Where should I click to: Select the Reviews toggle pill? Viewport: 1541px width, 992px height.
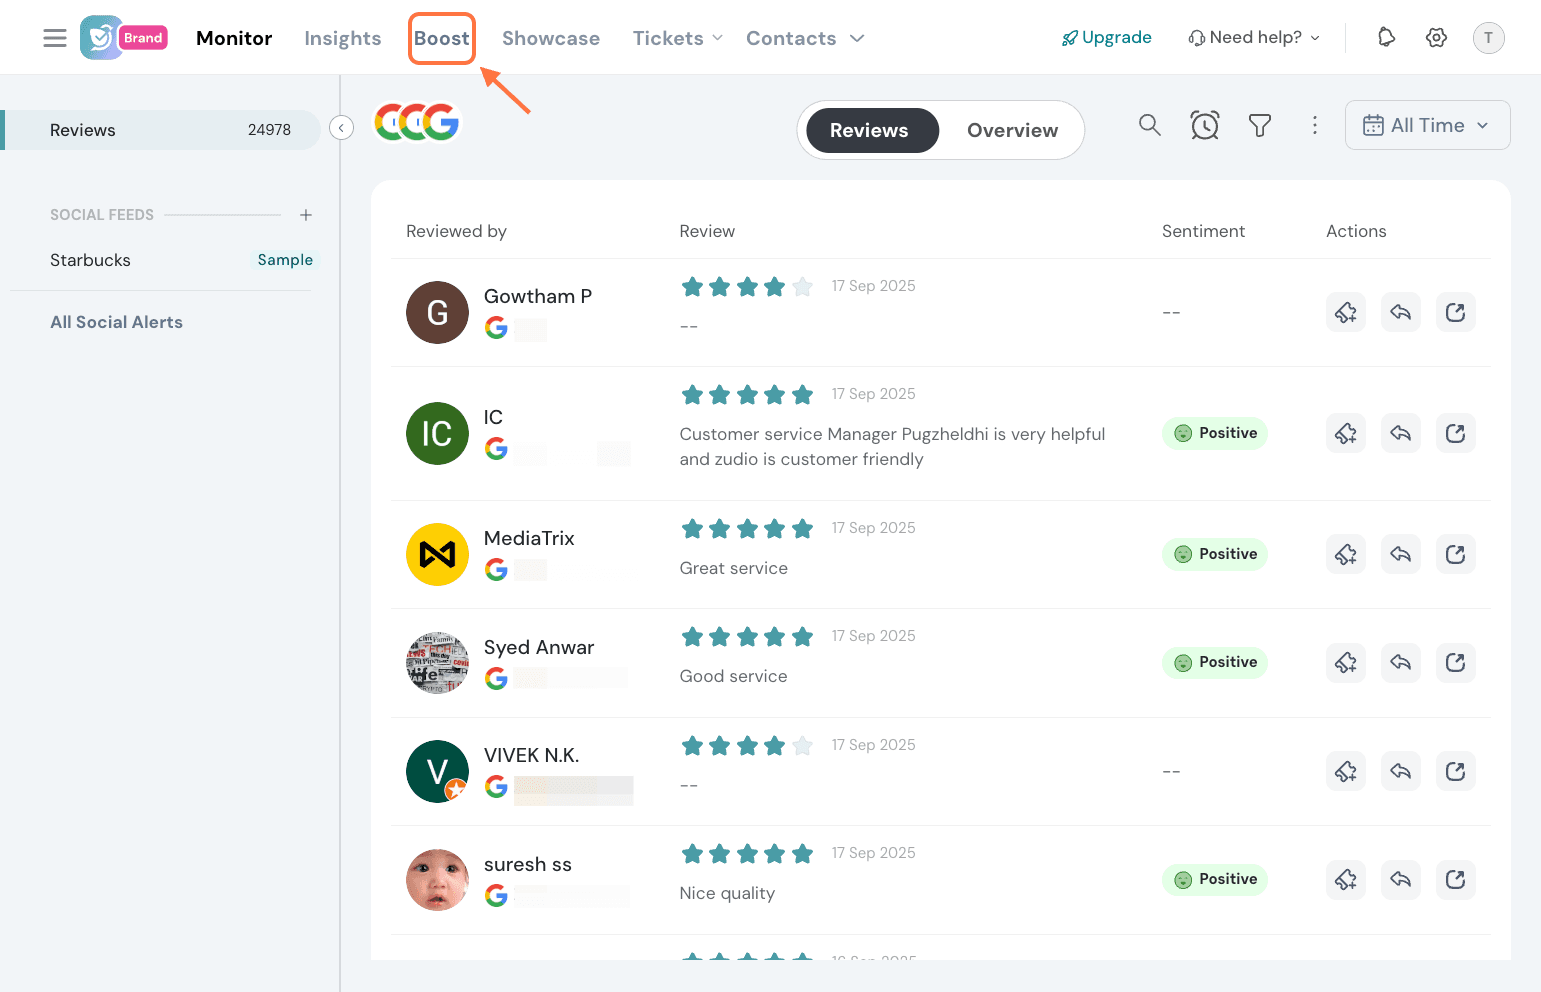click(869, 130)
